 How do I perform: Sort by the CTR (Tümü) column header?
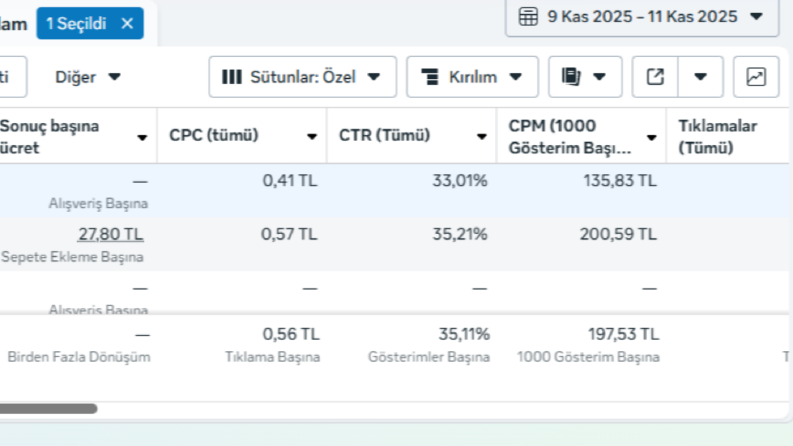pos(384,136)
